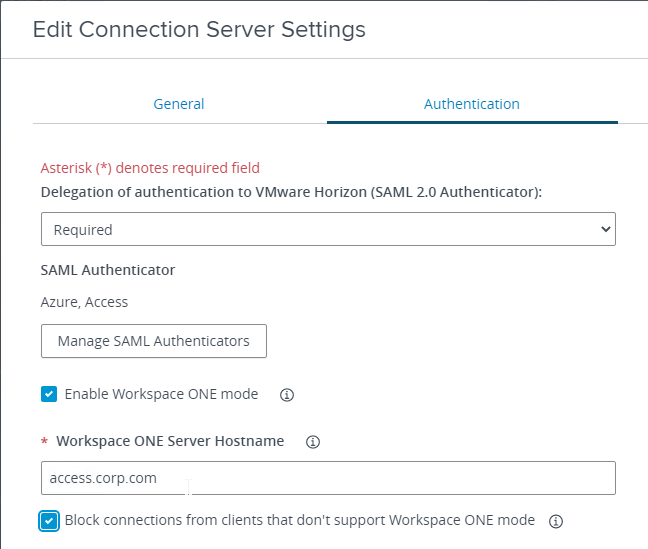
Task: Click the Delegation of authentication label
Action: 291,192
